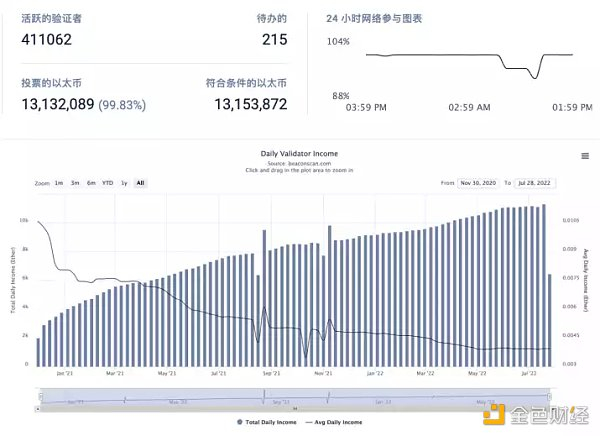The image size is (600, 436).
Task: Open the chart hamburger context menu
Action: [585, 156]
